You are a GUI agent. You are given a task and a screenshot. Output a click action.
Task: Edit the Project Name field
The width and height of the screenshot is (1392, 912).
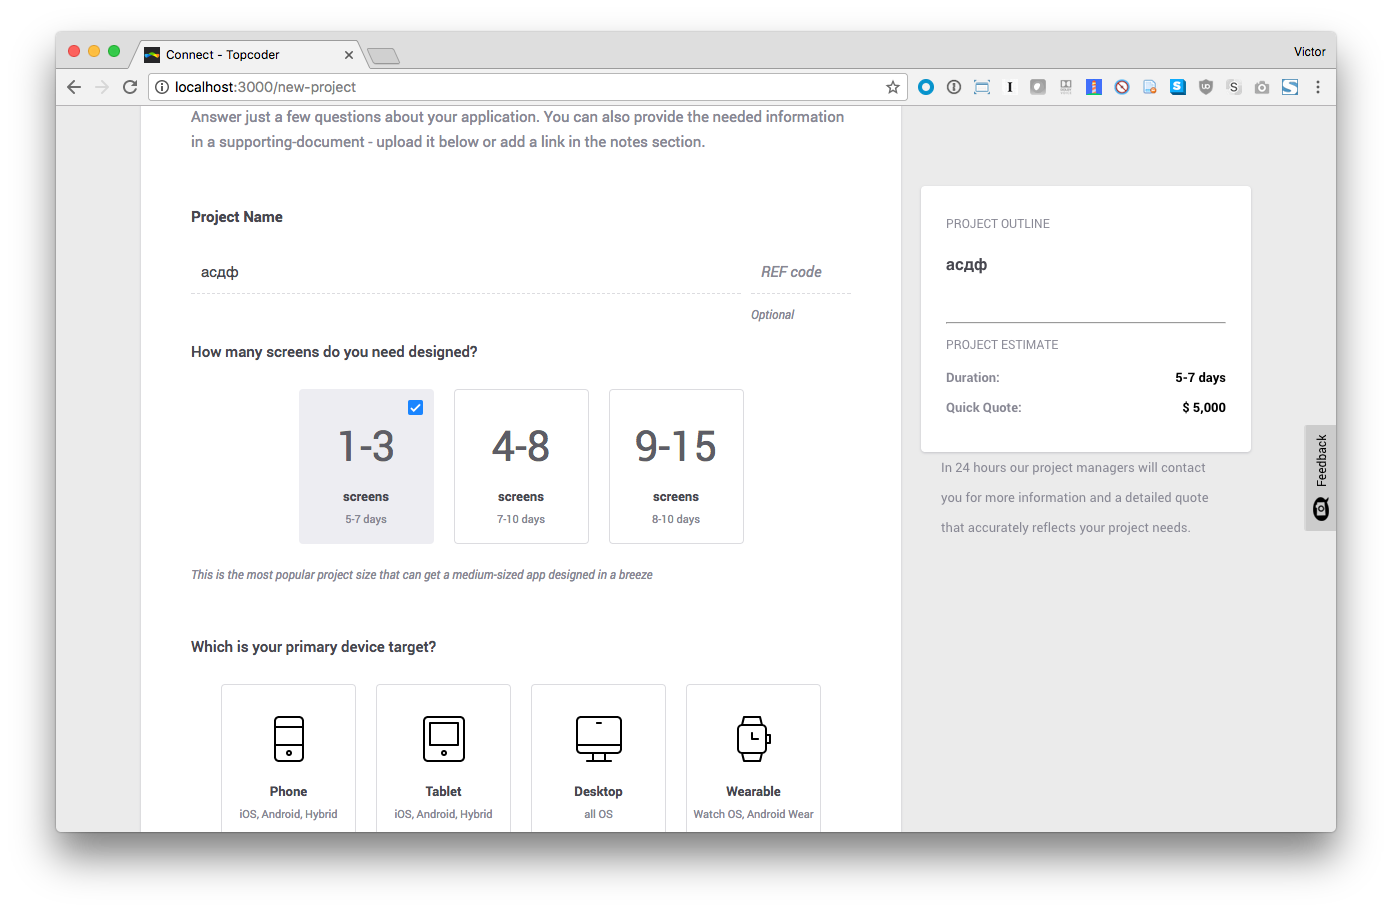click(x=466, y=272)
